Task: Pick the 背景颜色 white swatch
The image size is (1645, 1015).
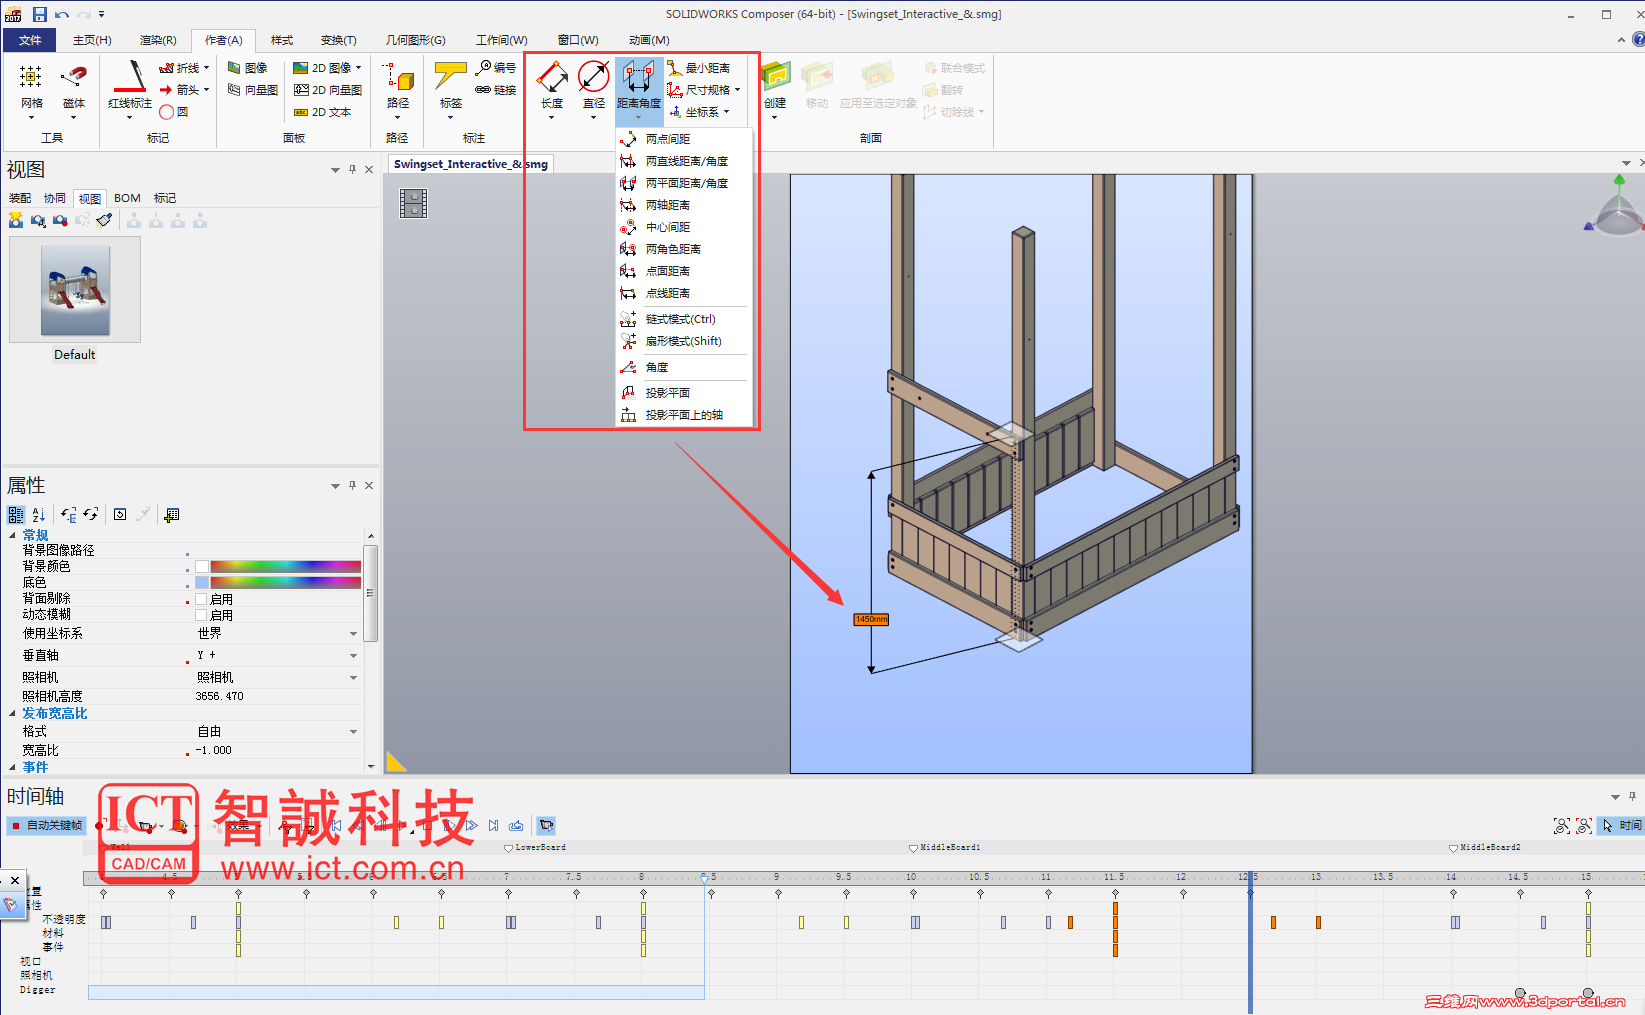Action: [202, 567]
